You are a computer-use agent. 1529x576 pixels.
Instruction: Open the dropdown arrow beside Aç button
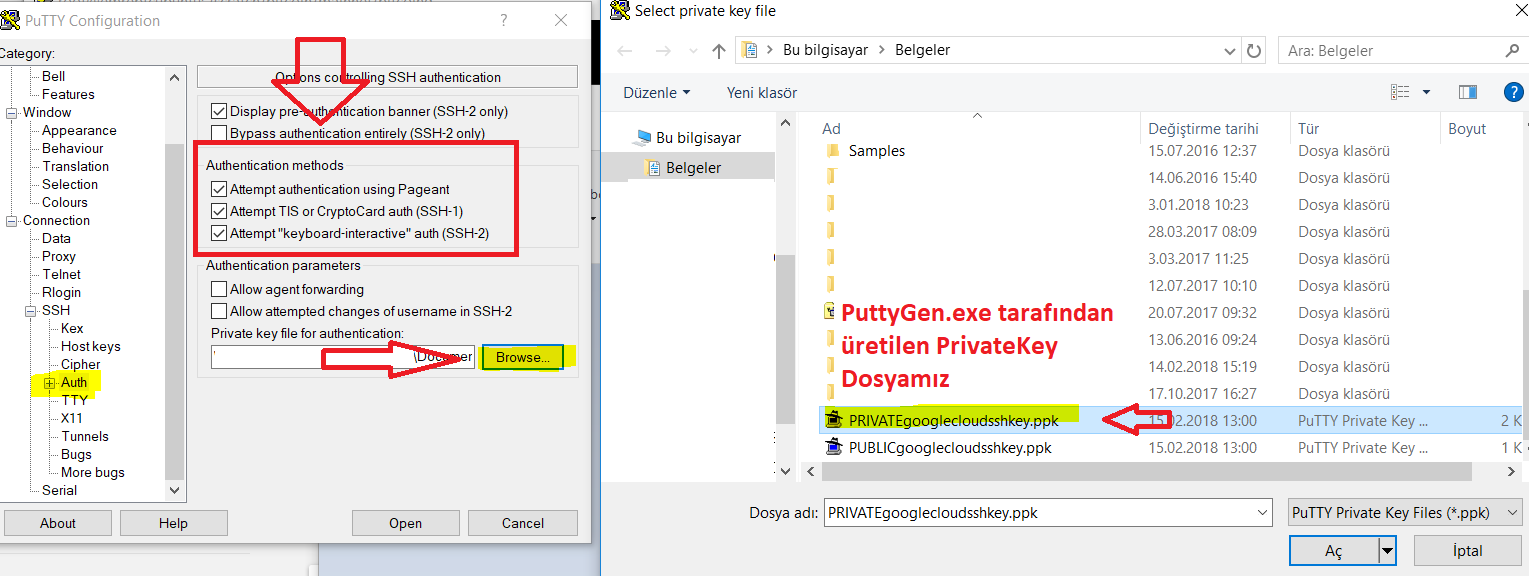[x=1386, y=550]
